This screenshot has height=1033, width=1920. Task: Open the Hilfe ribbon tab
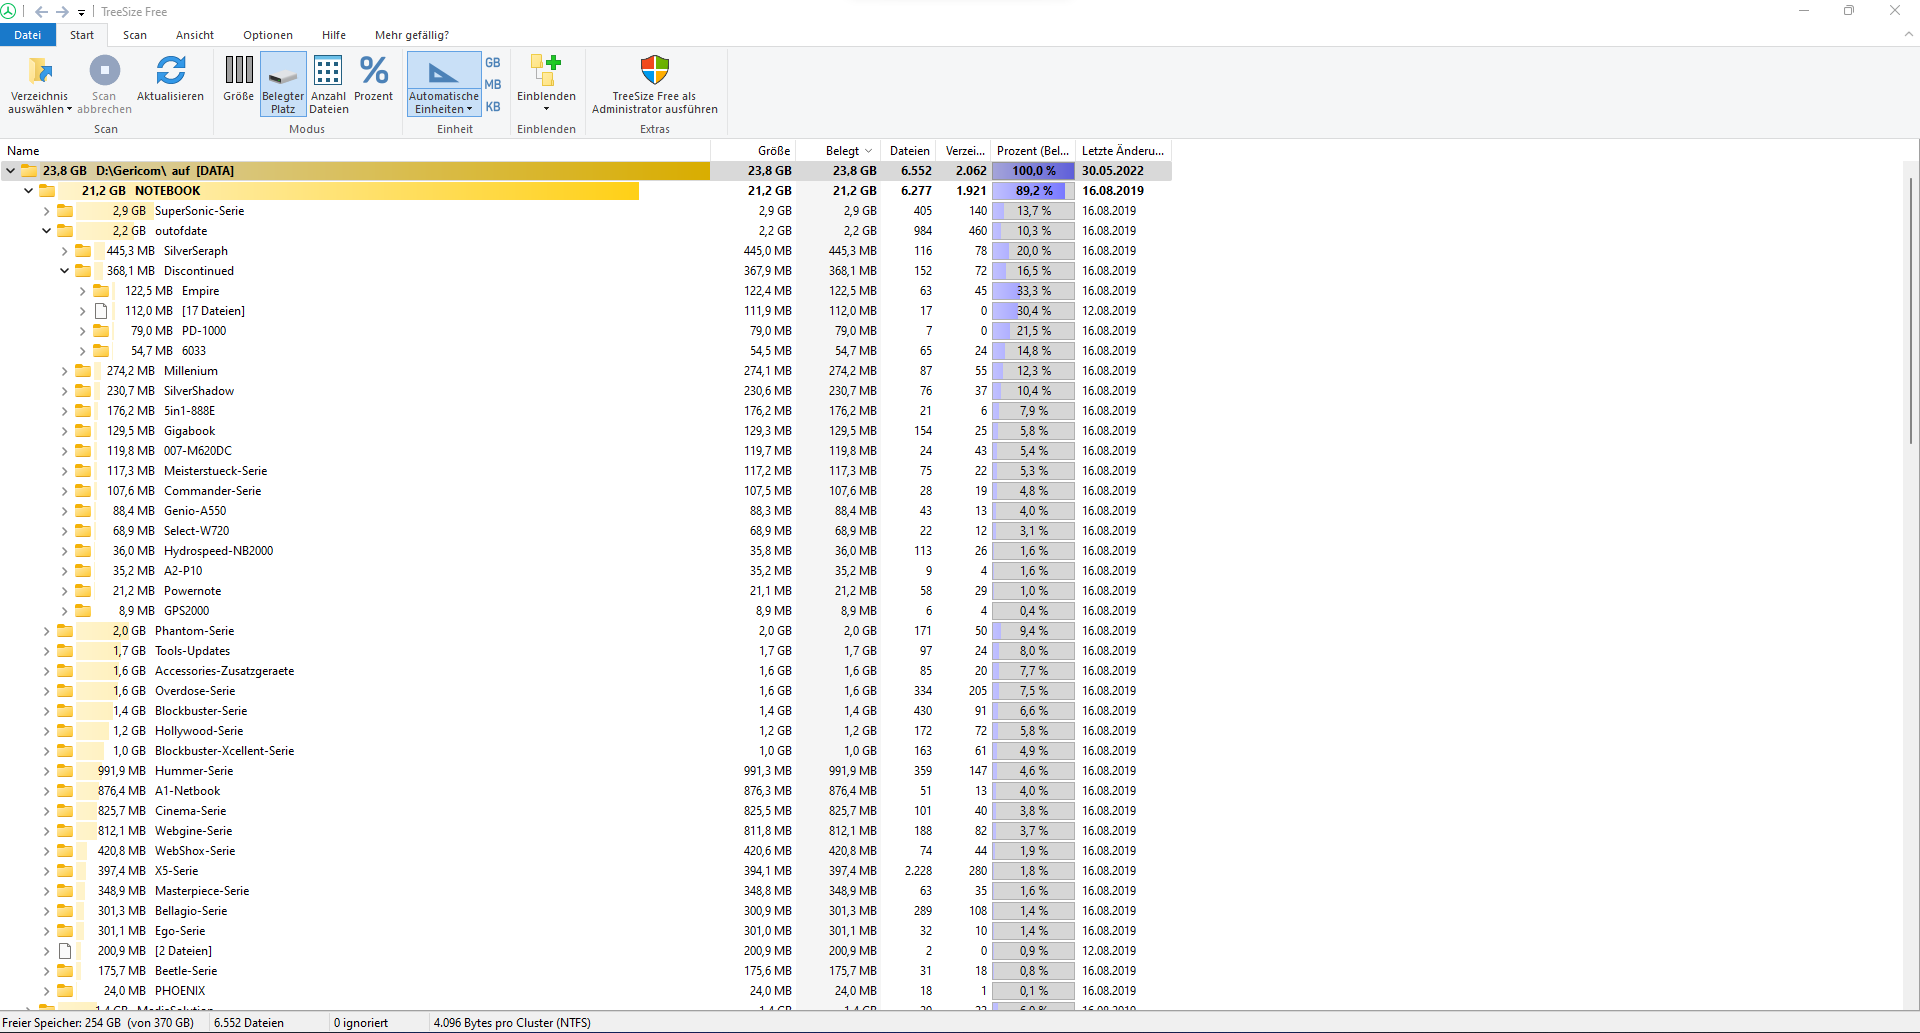click(x=334, y=35)
